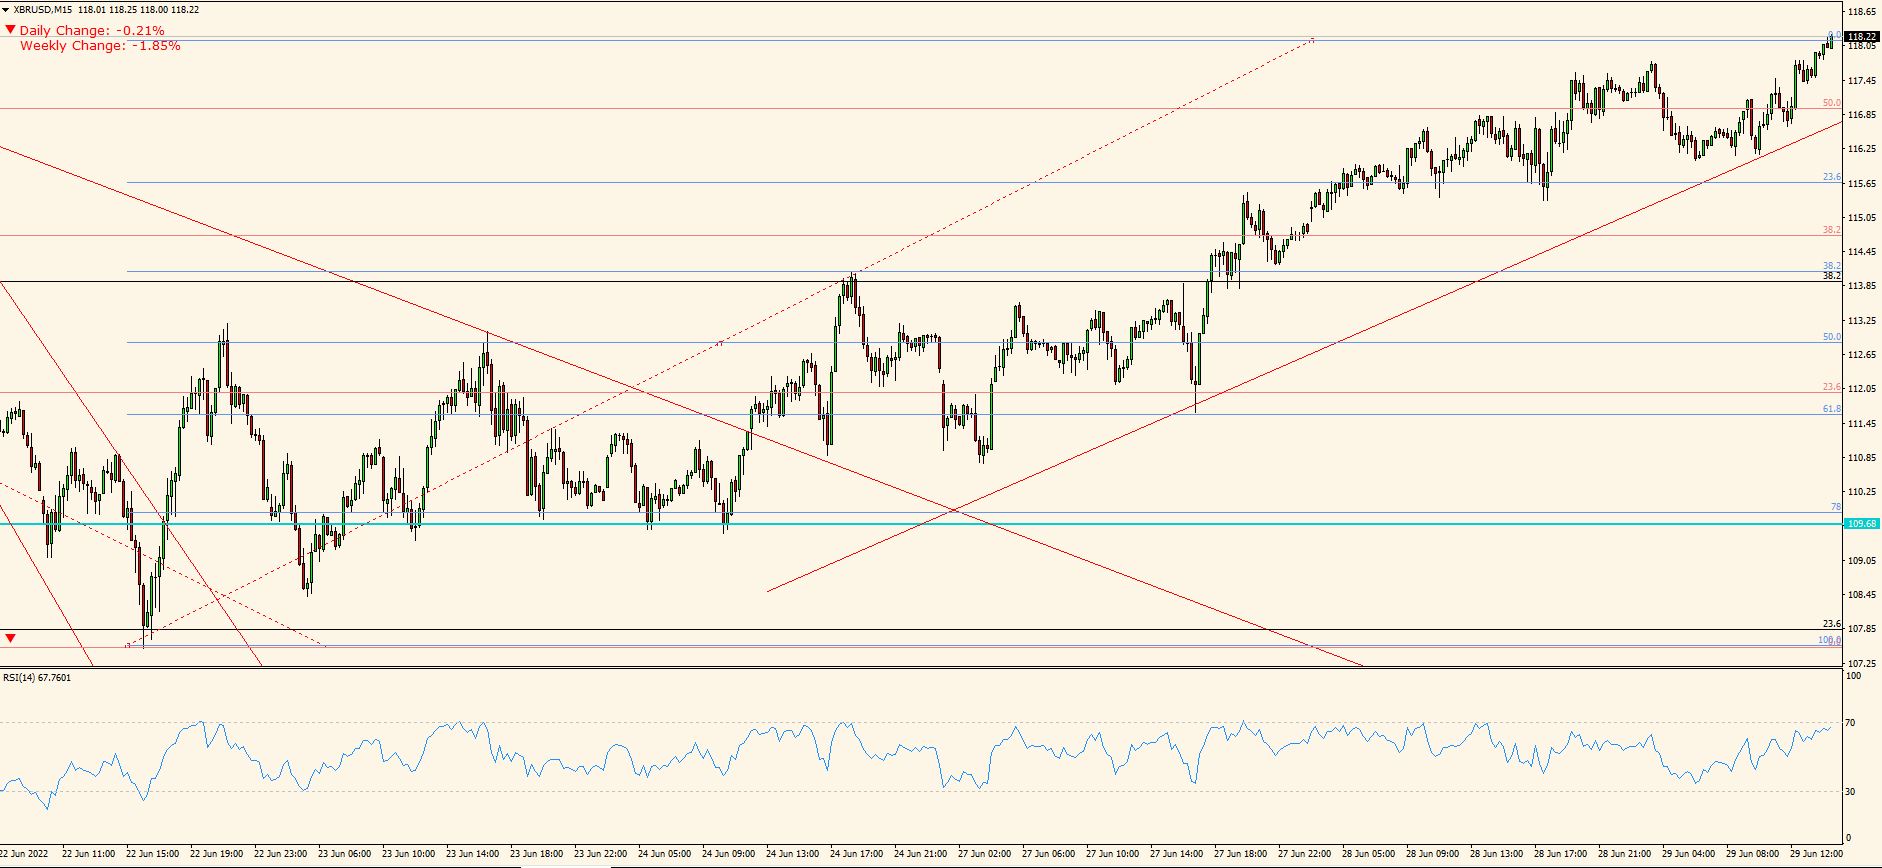This screenshot has width=1882, height=868.
Task: Click the pink 23.6 Fibonacci label near 112.05
Action: tap(1831, 387)
